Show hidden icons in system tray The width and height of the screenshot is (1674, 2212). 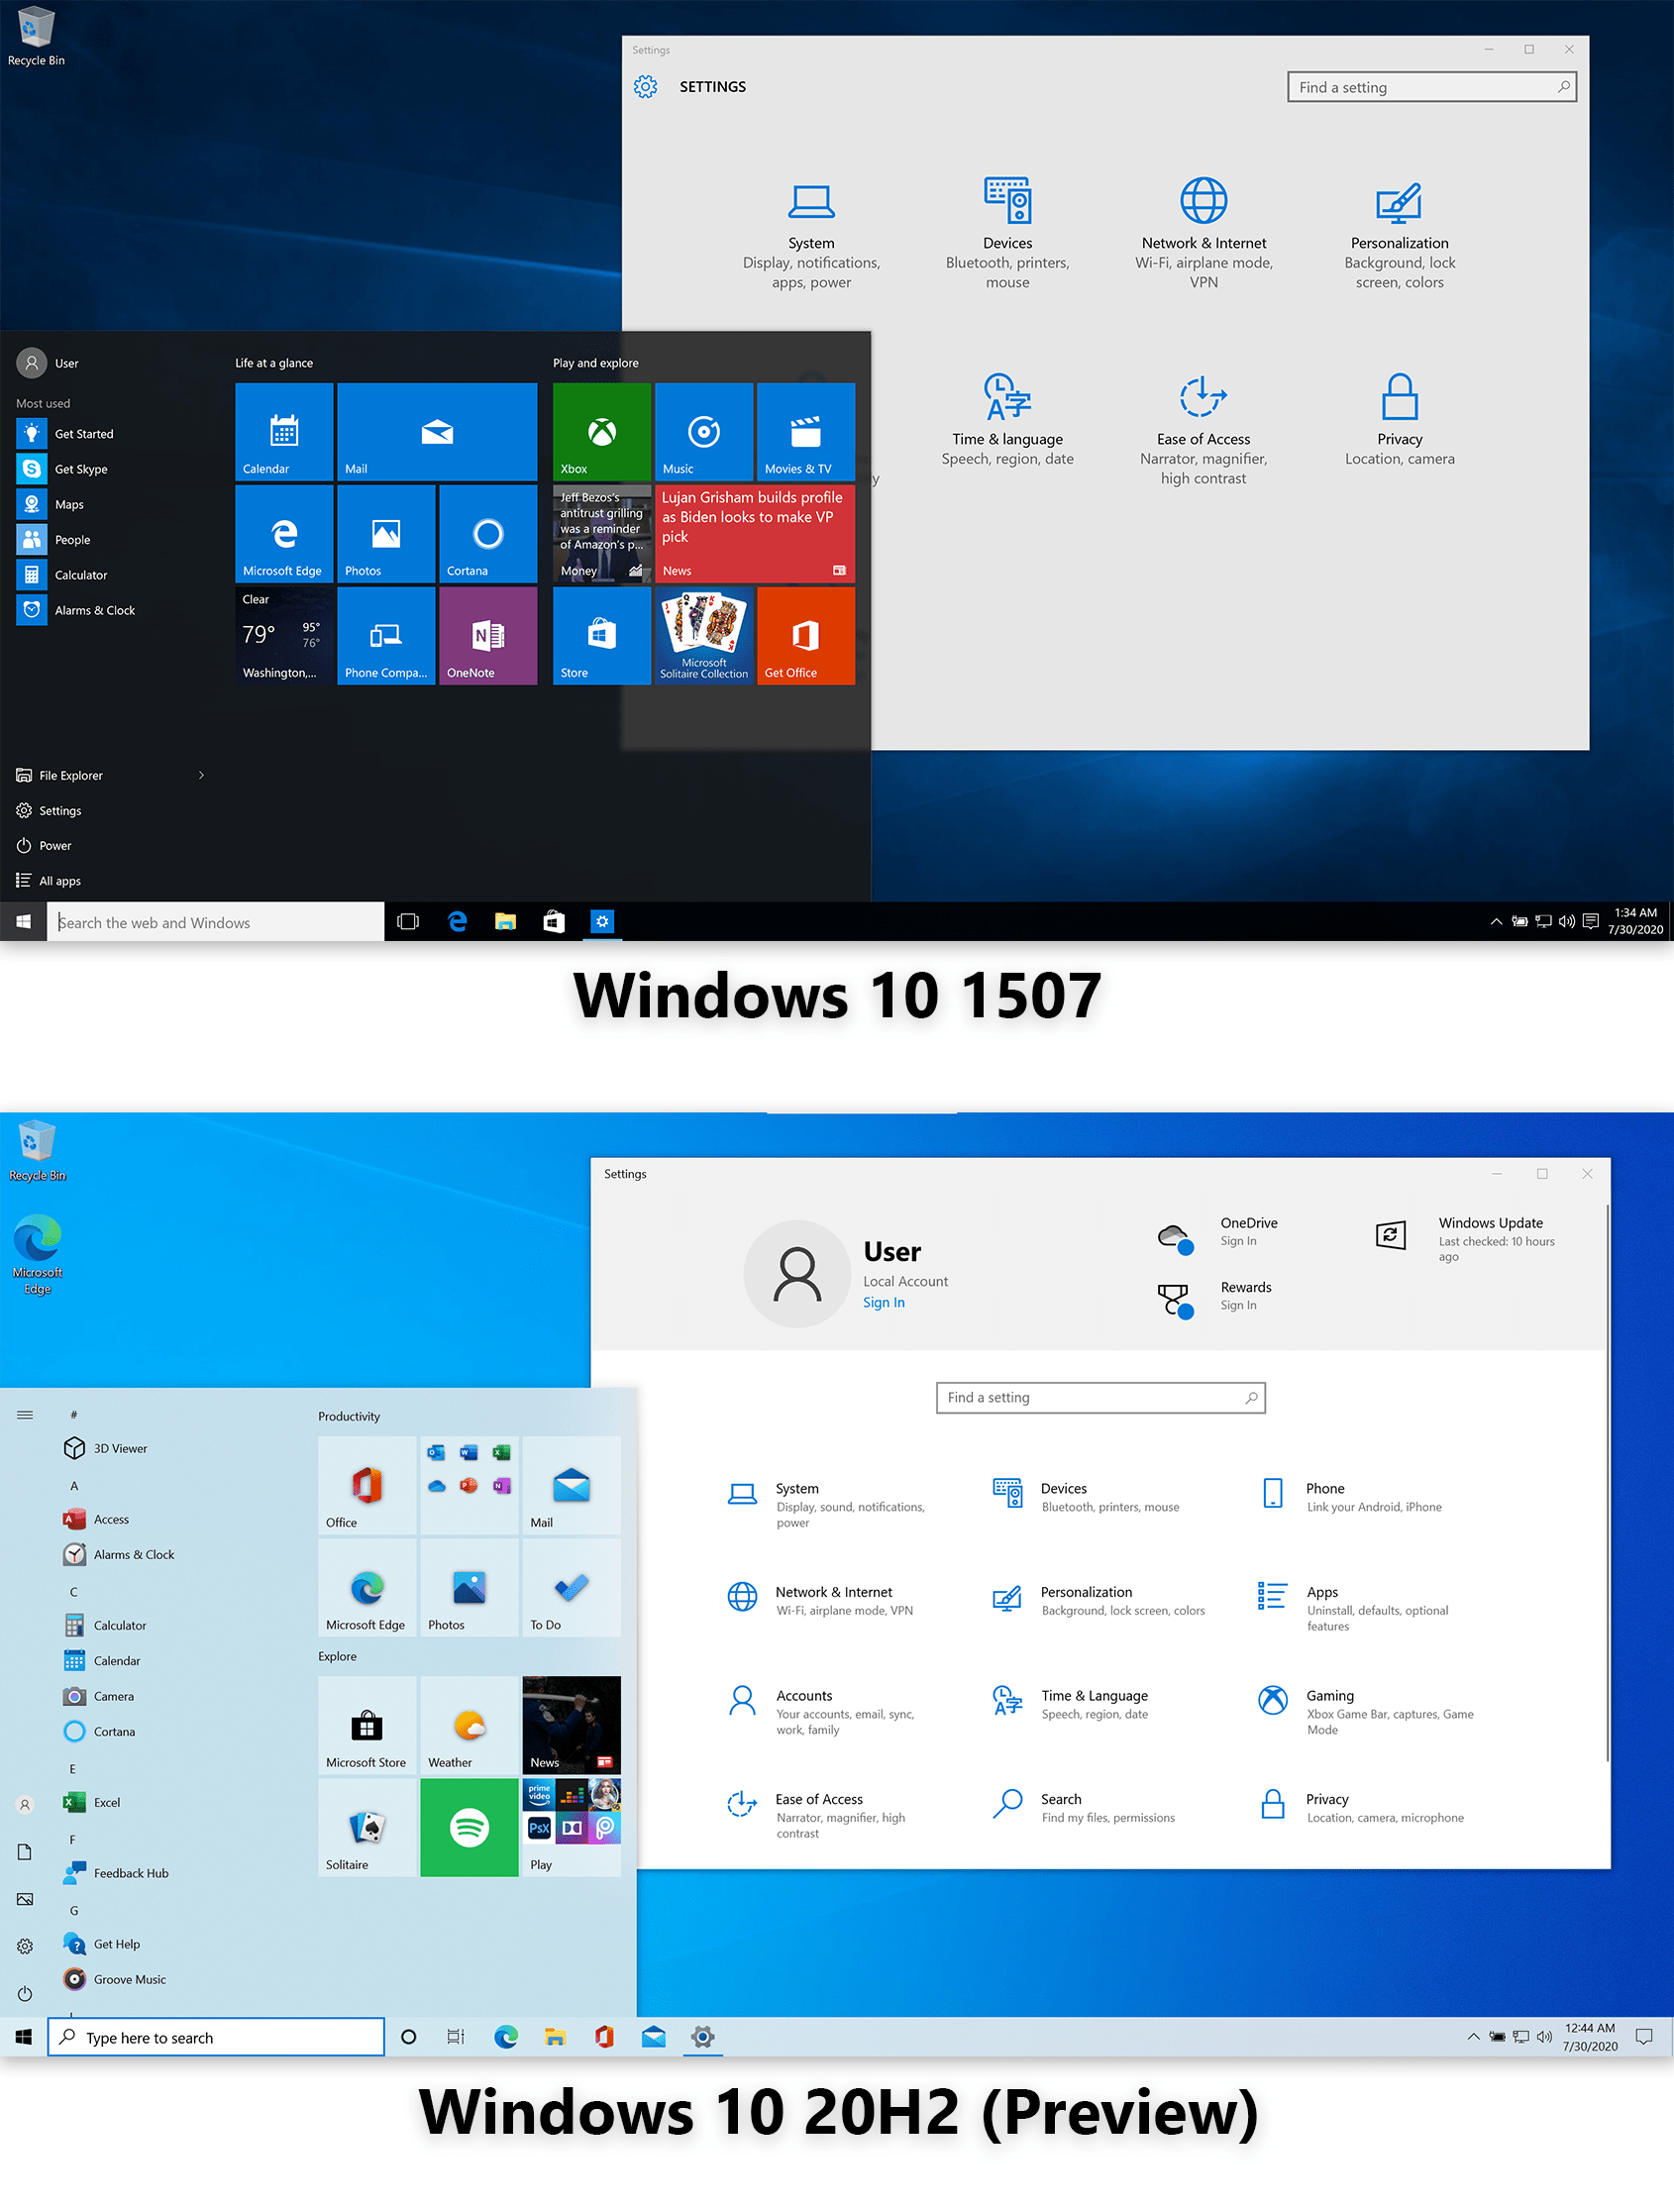1496,921
